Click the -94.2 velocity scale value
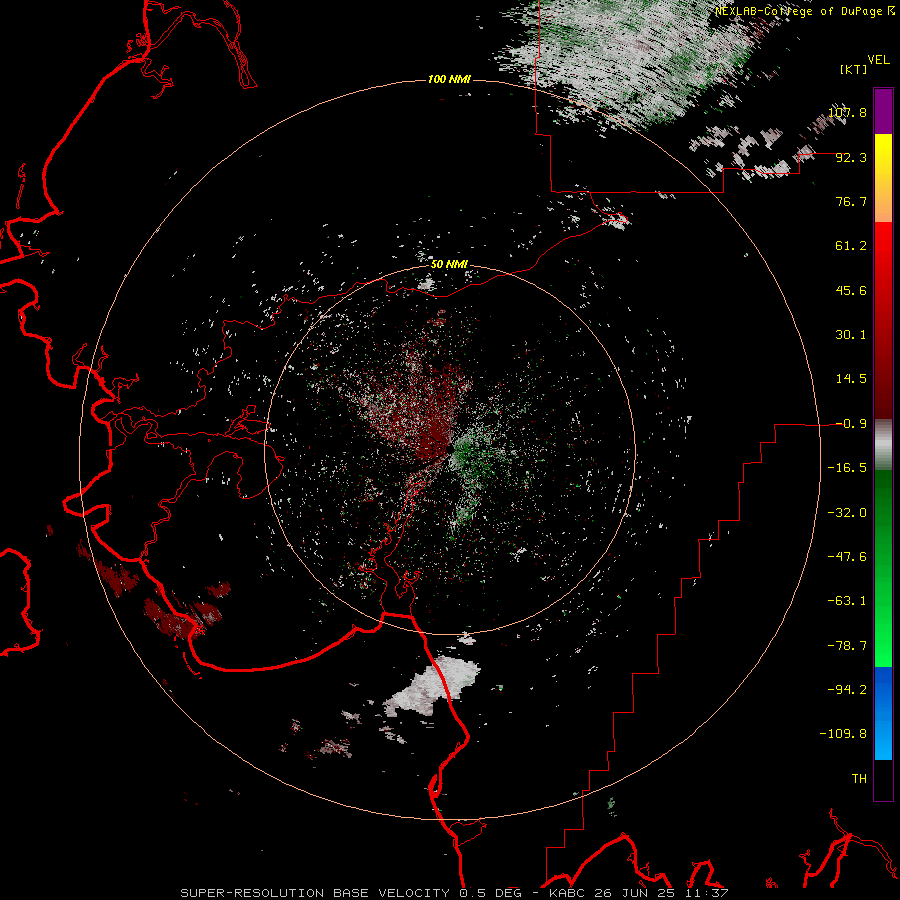Screen dimensions: 900x900 847,690
